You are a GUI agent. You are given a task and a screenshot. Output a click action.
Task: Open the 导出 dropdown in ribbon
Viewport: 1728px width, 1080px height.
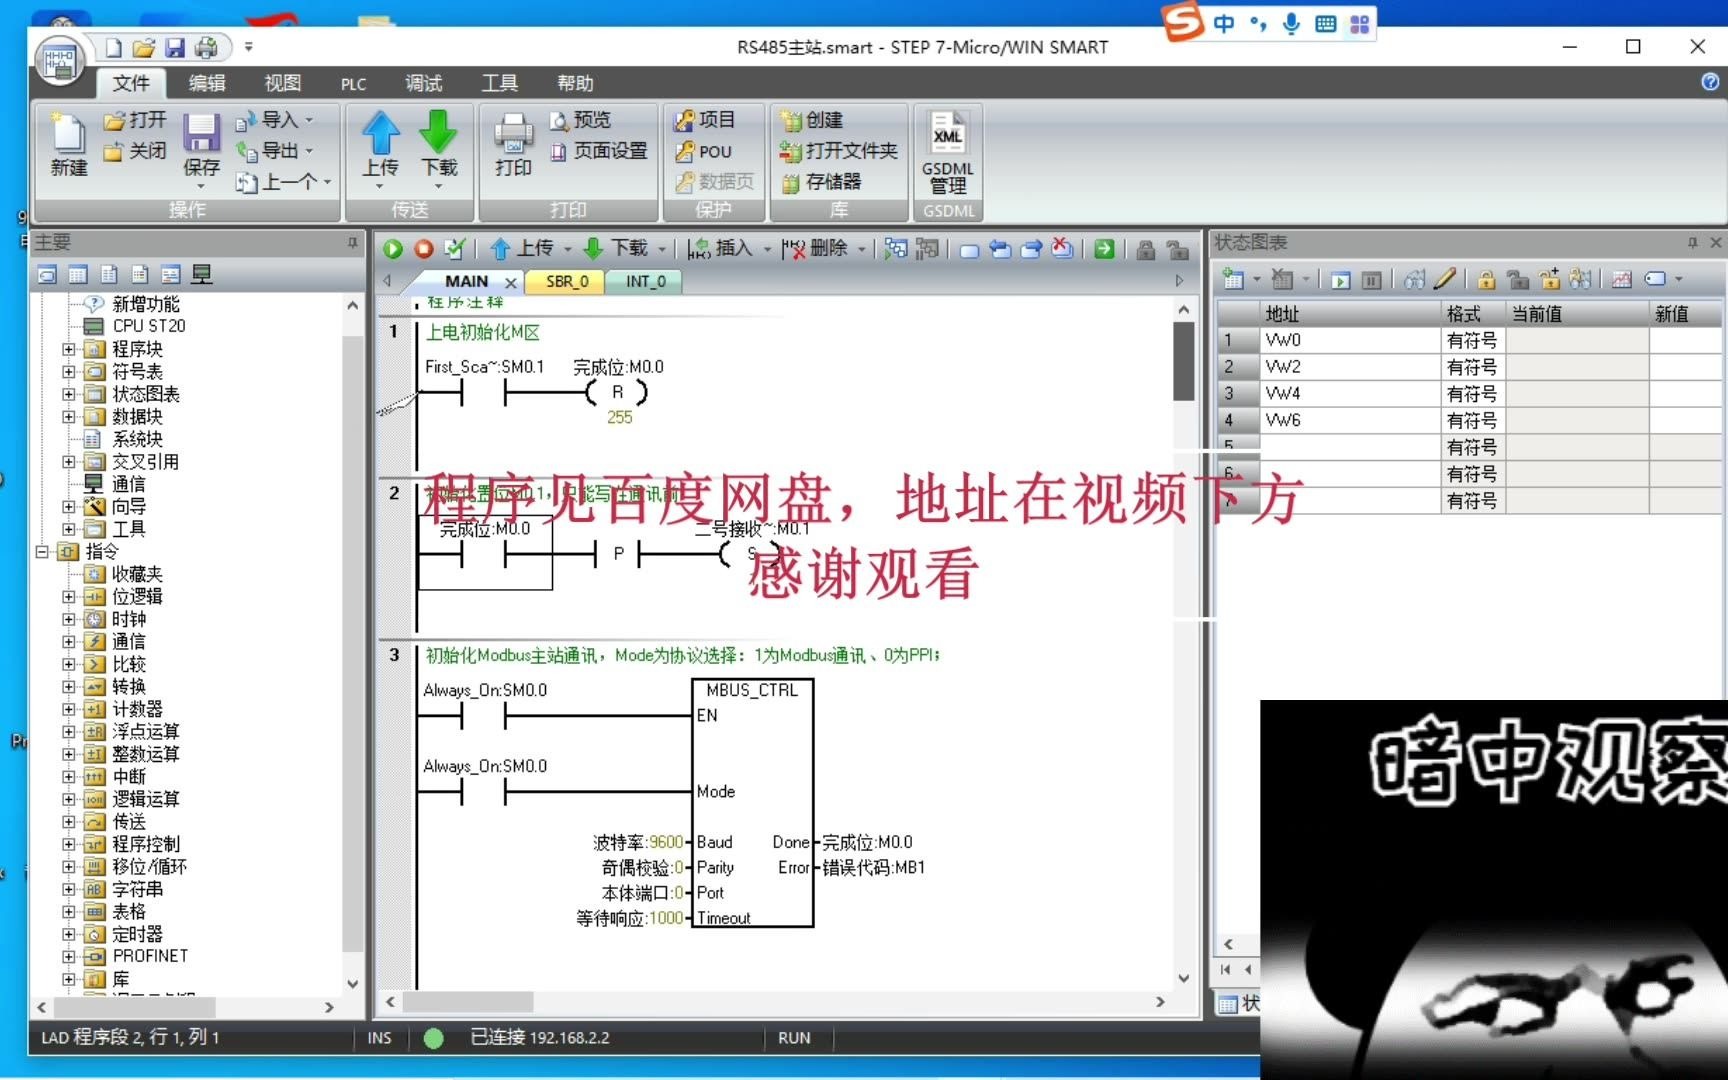pyautogui.click(x=309, y=151)
